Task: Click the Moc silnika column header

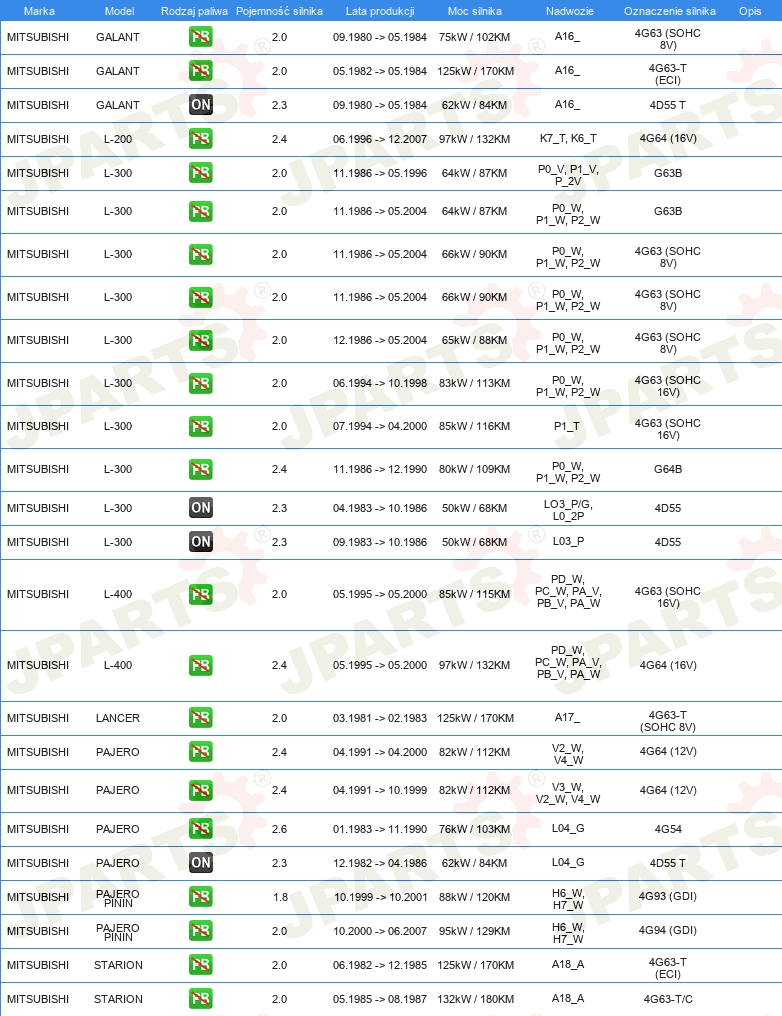Action: [474, 11]
